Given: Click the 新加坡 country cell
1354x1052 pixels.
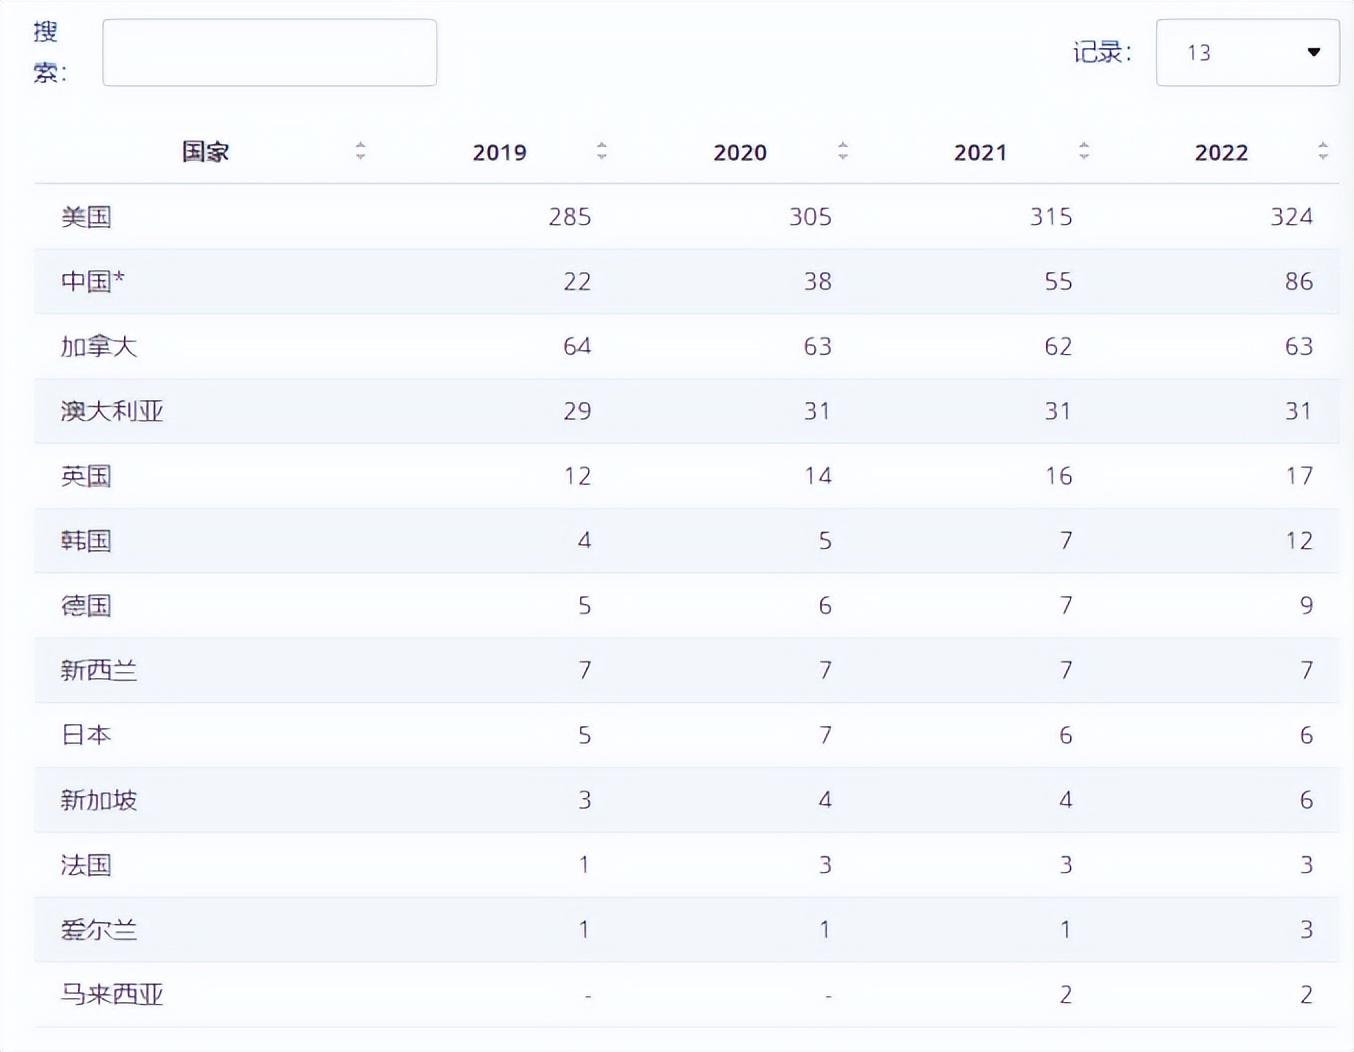Looking at the screenshot, I should pos(98,800).
